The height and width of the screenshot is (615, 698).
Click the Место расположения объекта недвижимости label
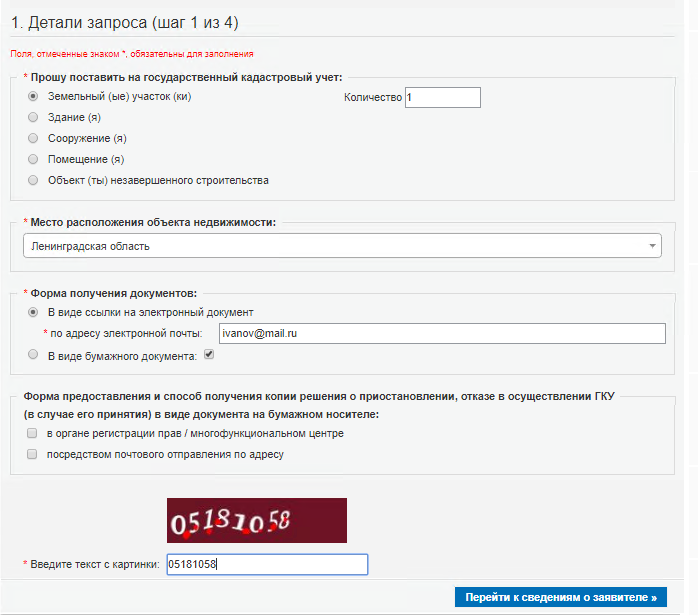point(153,222)
